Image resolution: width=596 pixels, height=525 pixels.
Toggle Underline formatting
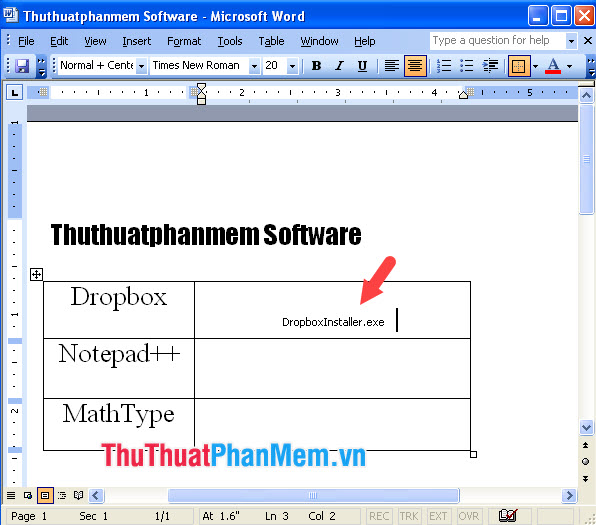363,66
